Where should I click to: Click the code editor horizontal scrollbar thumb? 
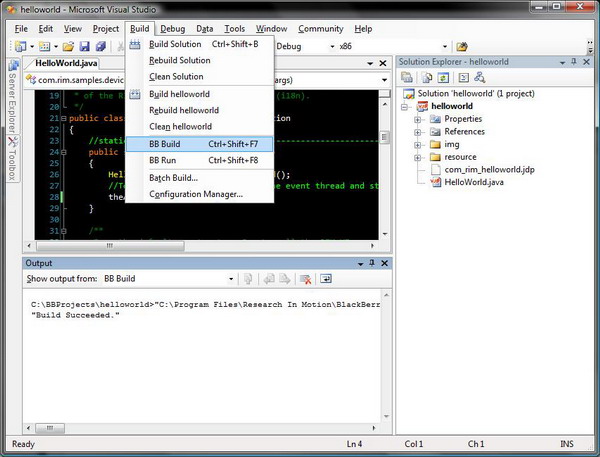110,246
